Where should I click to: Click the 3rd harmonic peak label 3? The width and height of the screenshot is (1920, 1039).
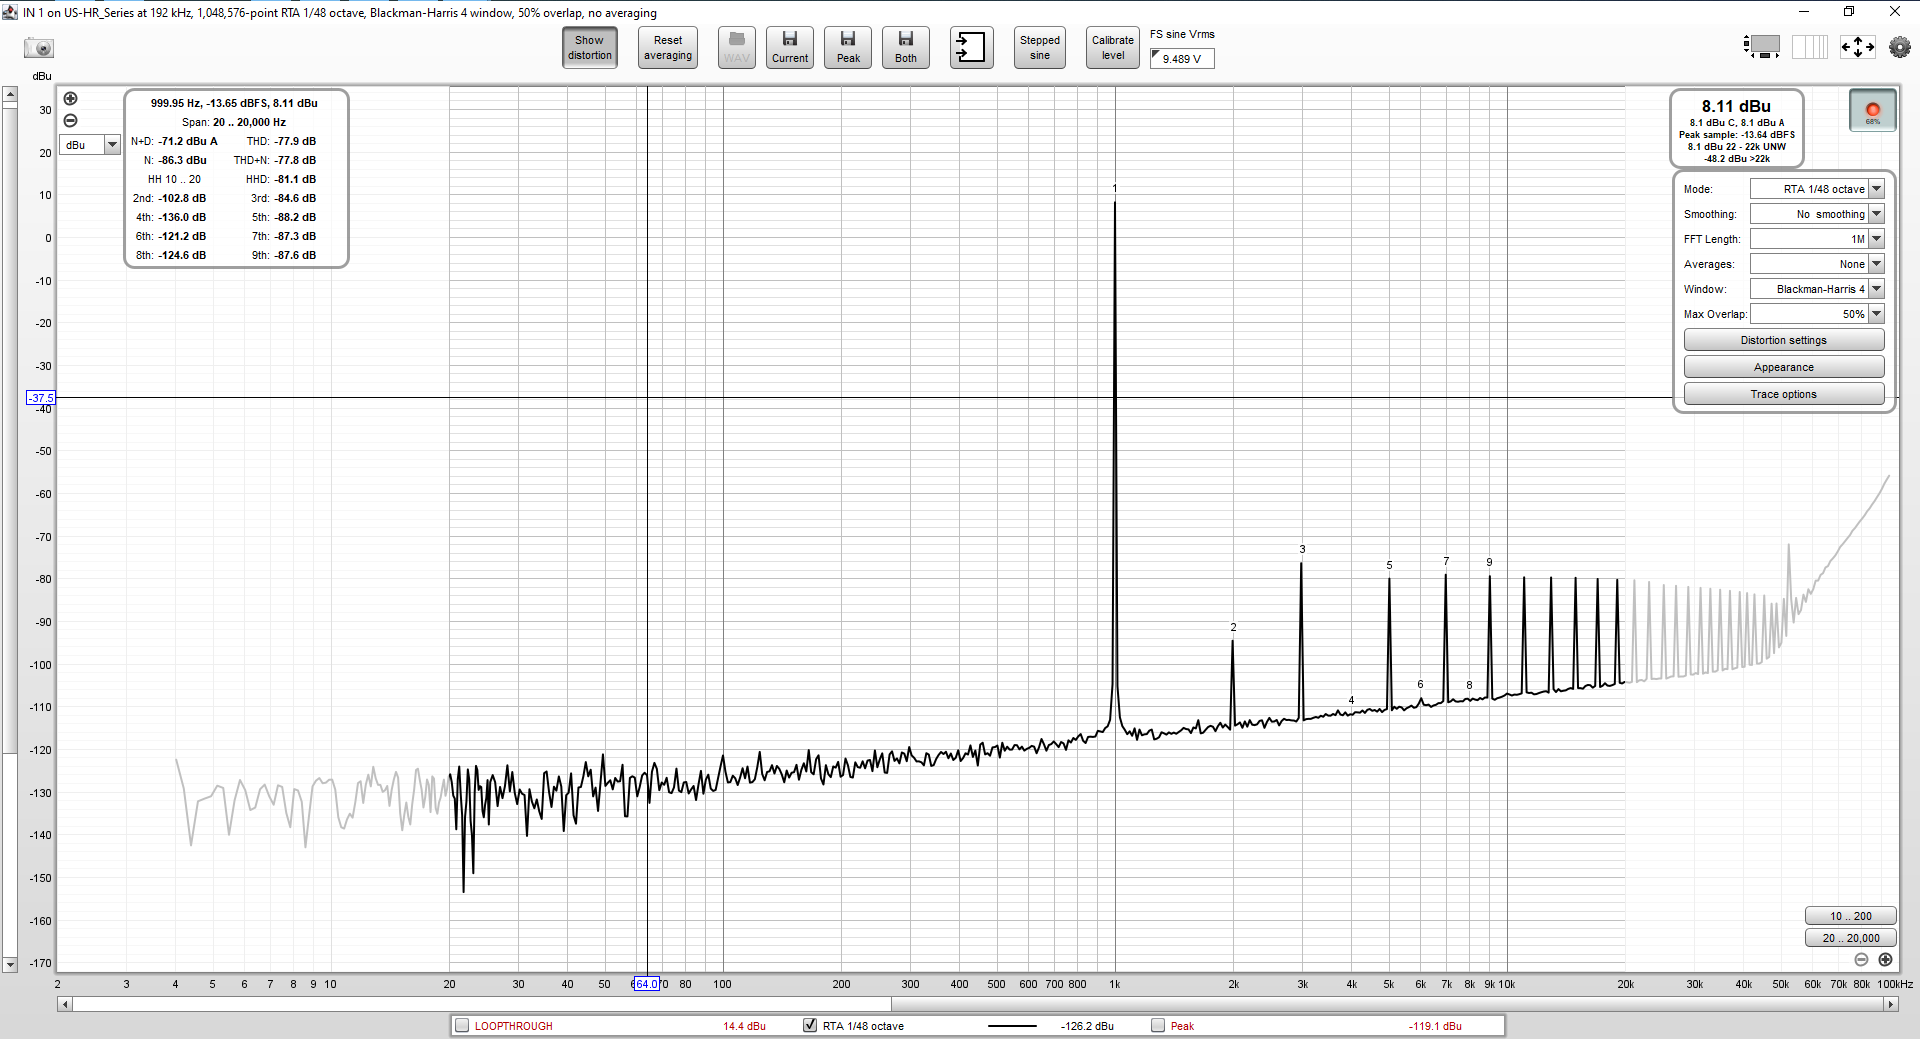1302,549
